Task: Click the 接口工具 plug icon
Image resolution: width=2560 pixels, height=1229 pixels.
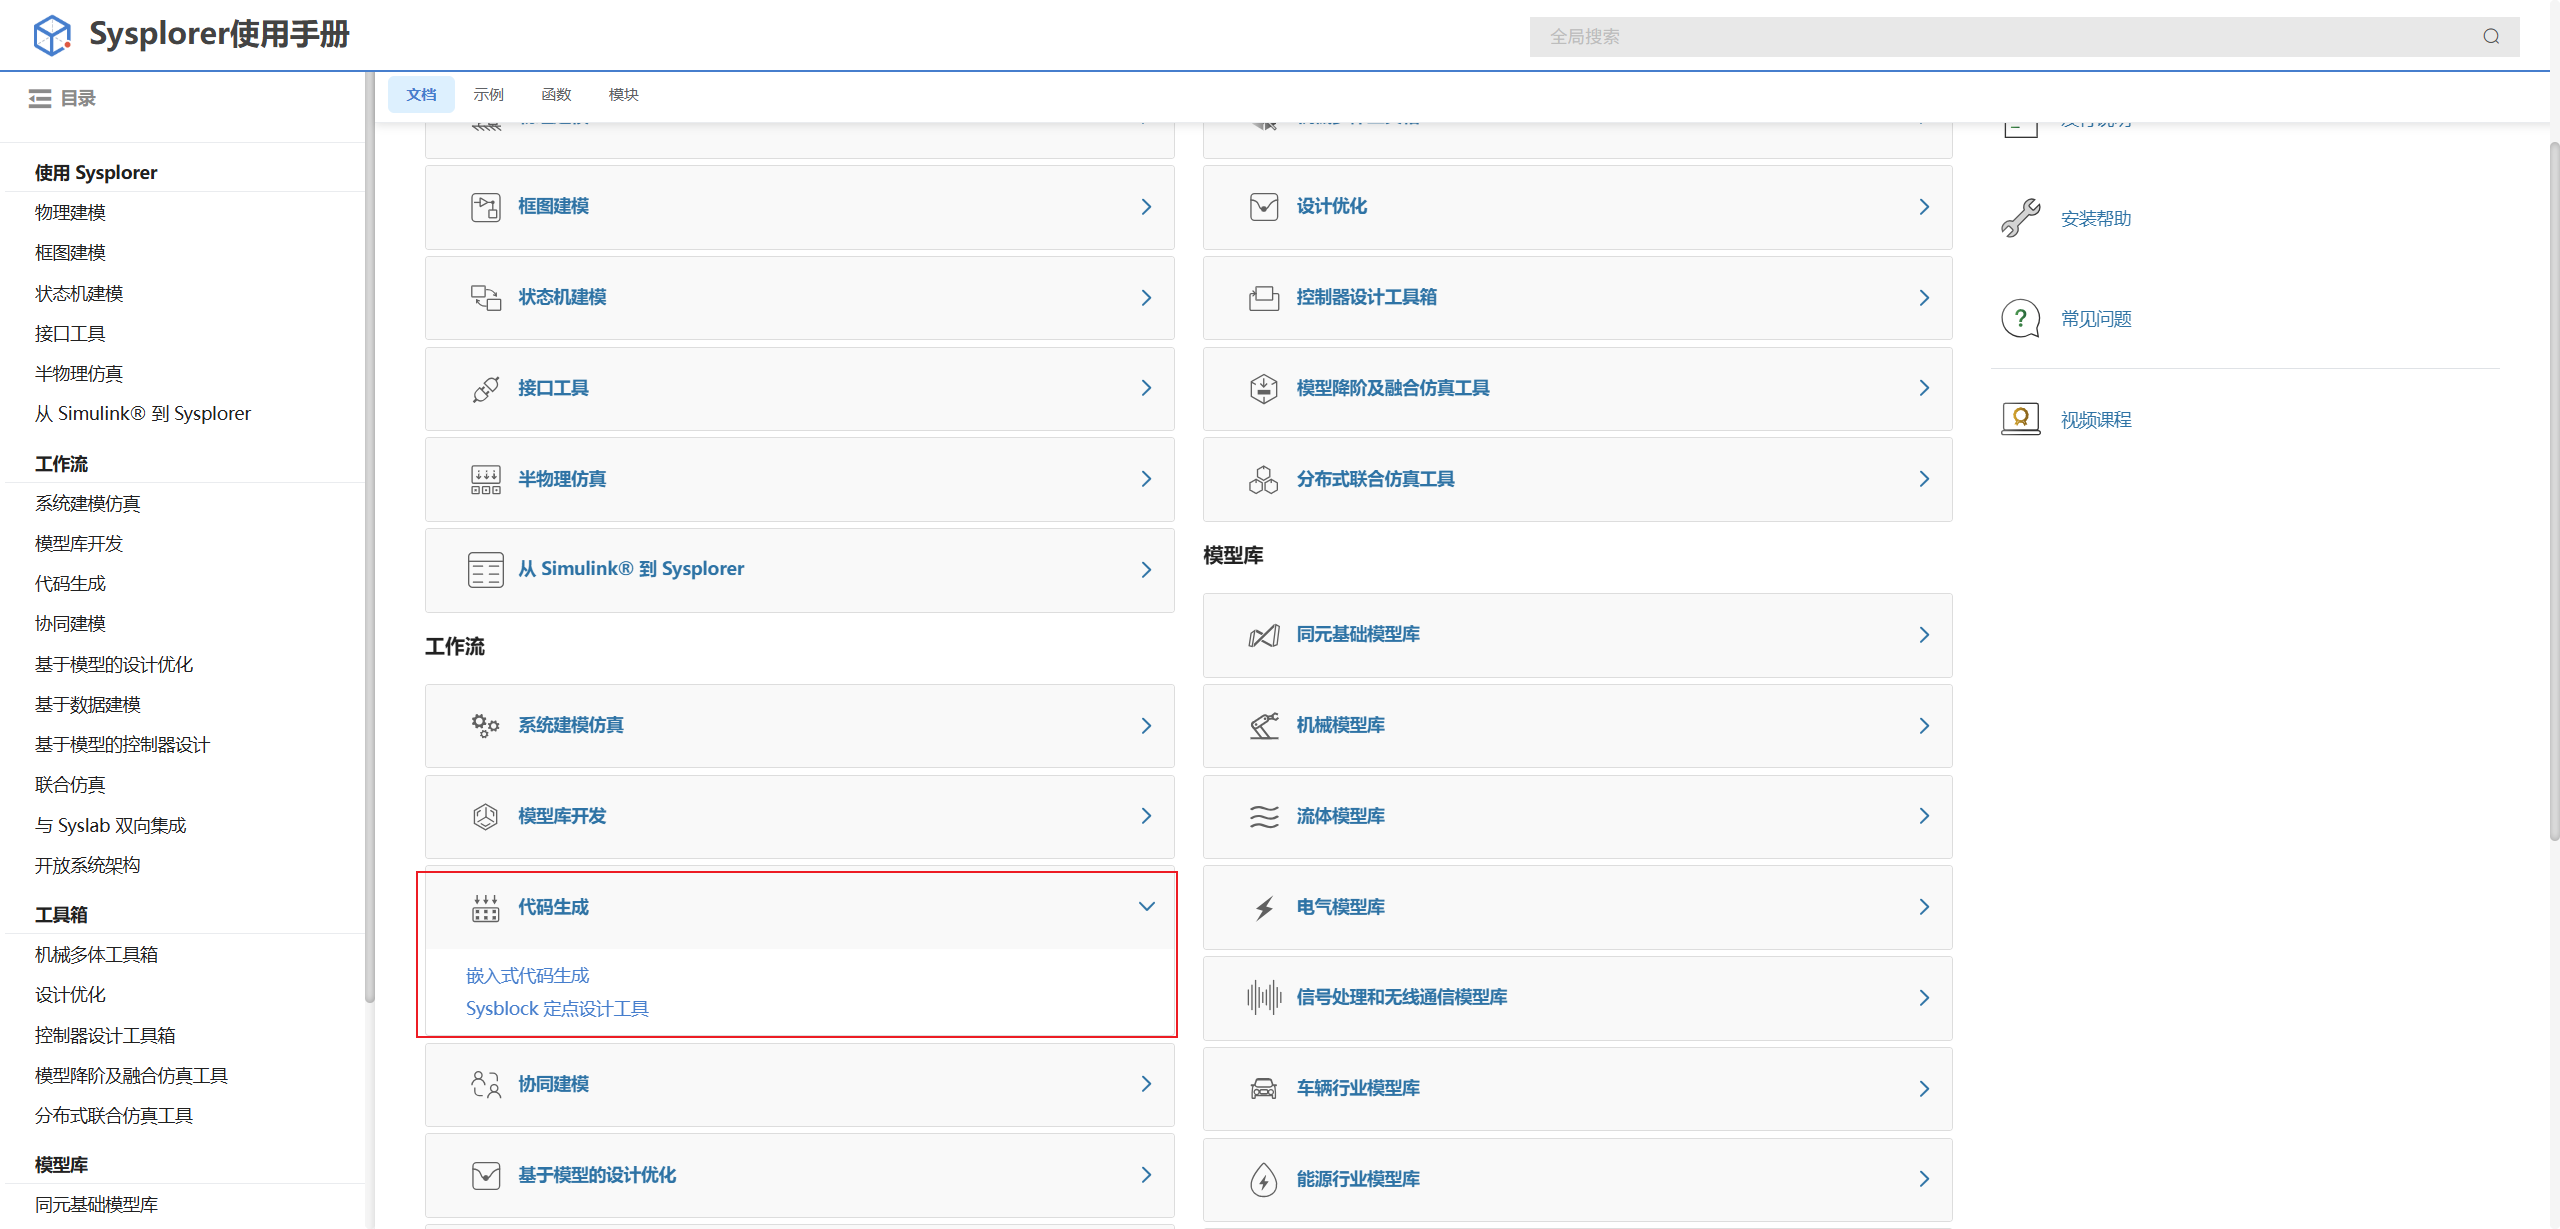Action: [x=486, y=389]
